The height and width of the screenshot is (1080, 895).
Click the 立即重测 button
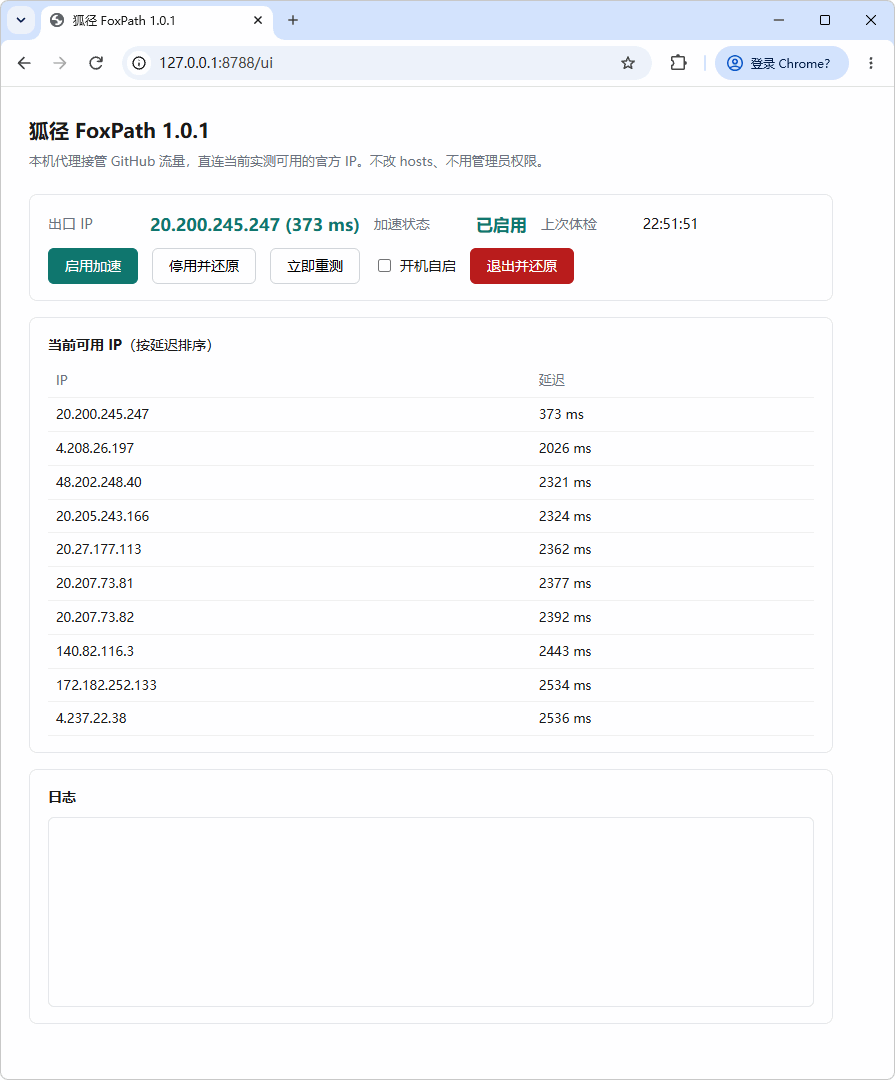[315, 266]
